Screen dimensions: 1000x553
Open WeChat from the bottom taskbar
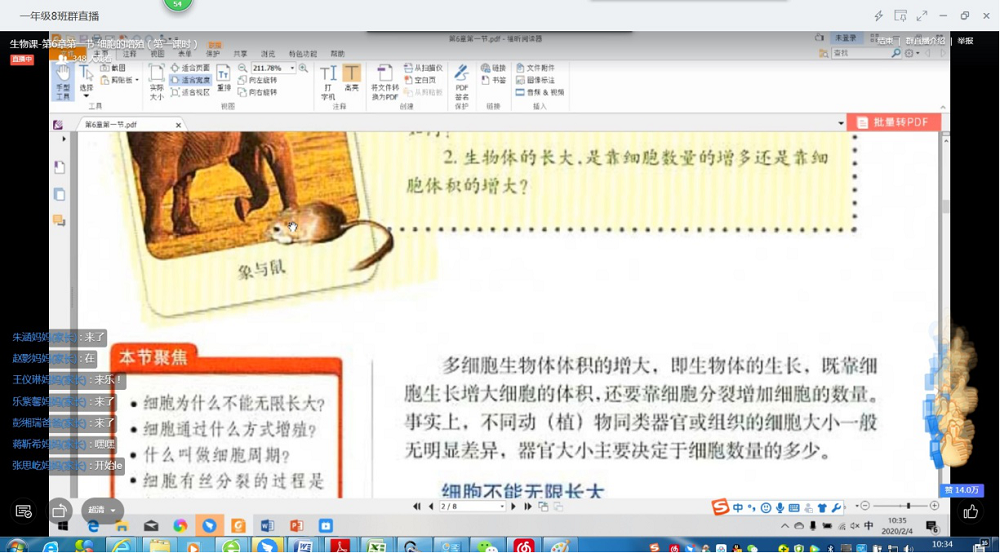point(489,547)
